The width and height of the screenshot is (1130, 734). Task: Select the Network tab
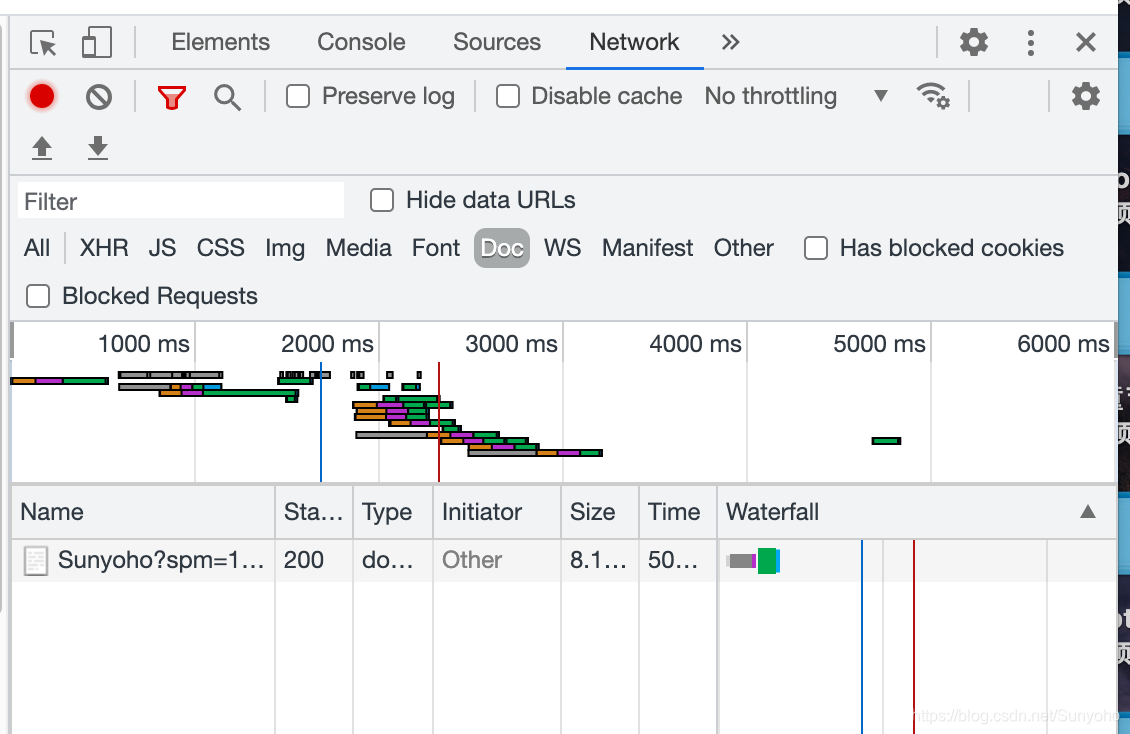[x=634, y=42]
